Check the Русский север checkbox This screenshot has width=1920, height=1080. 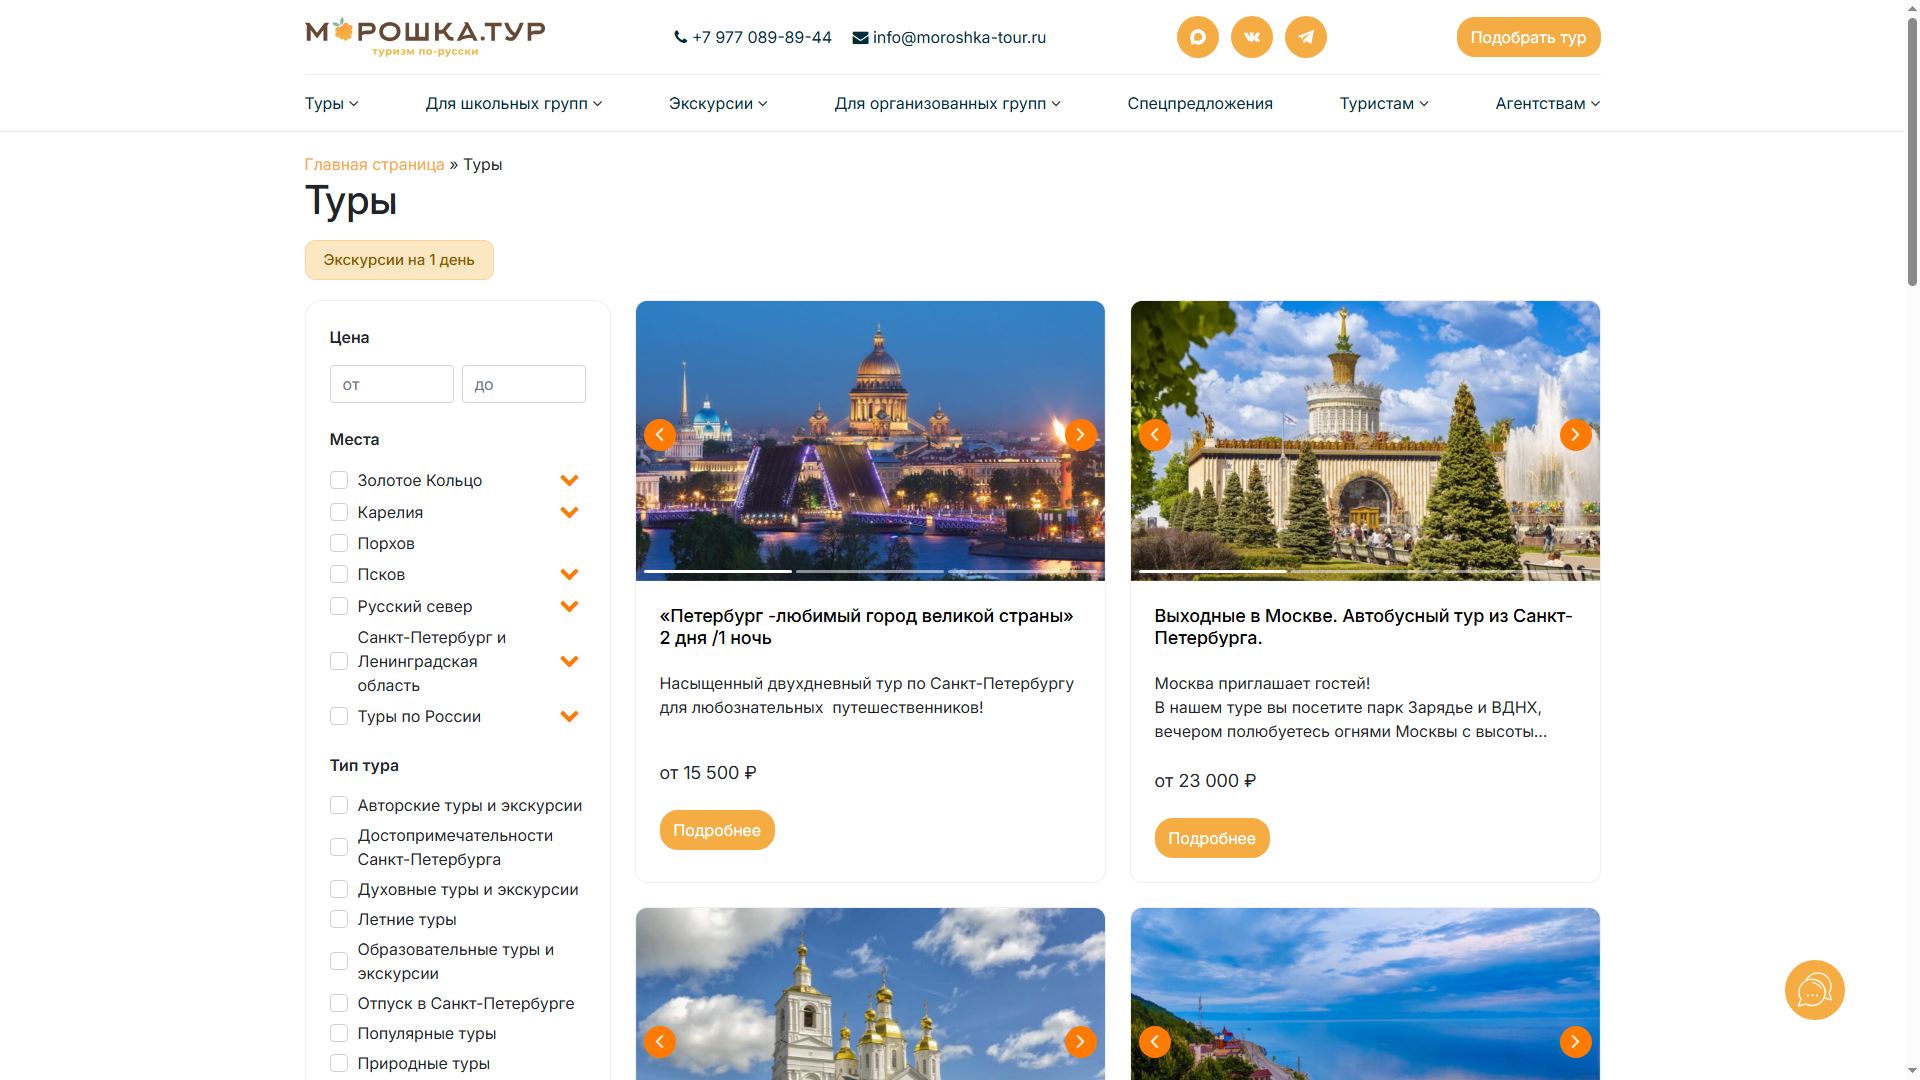pos(339,606)
